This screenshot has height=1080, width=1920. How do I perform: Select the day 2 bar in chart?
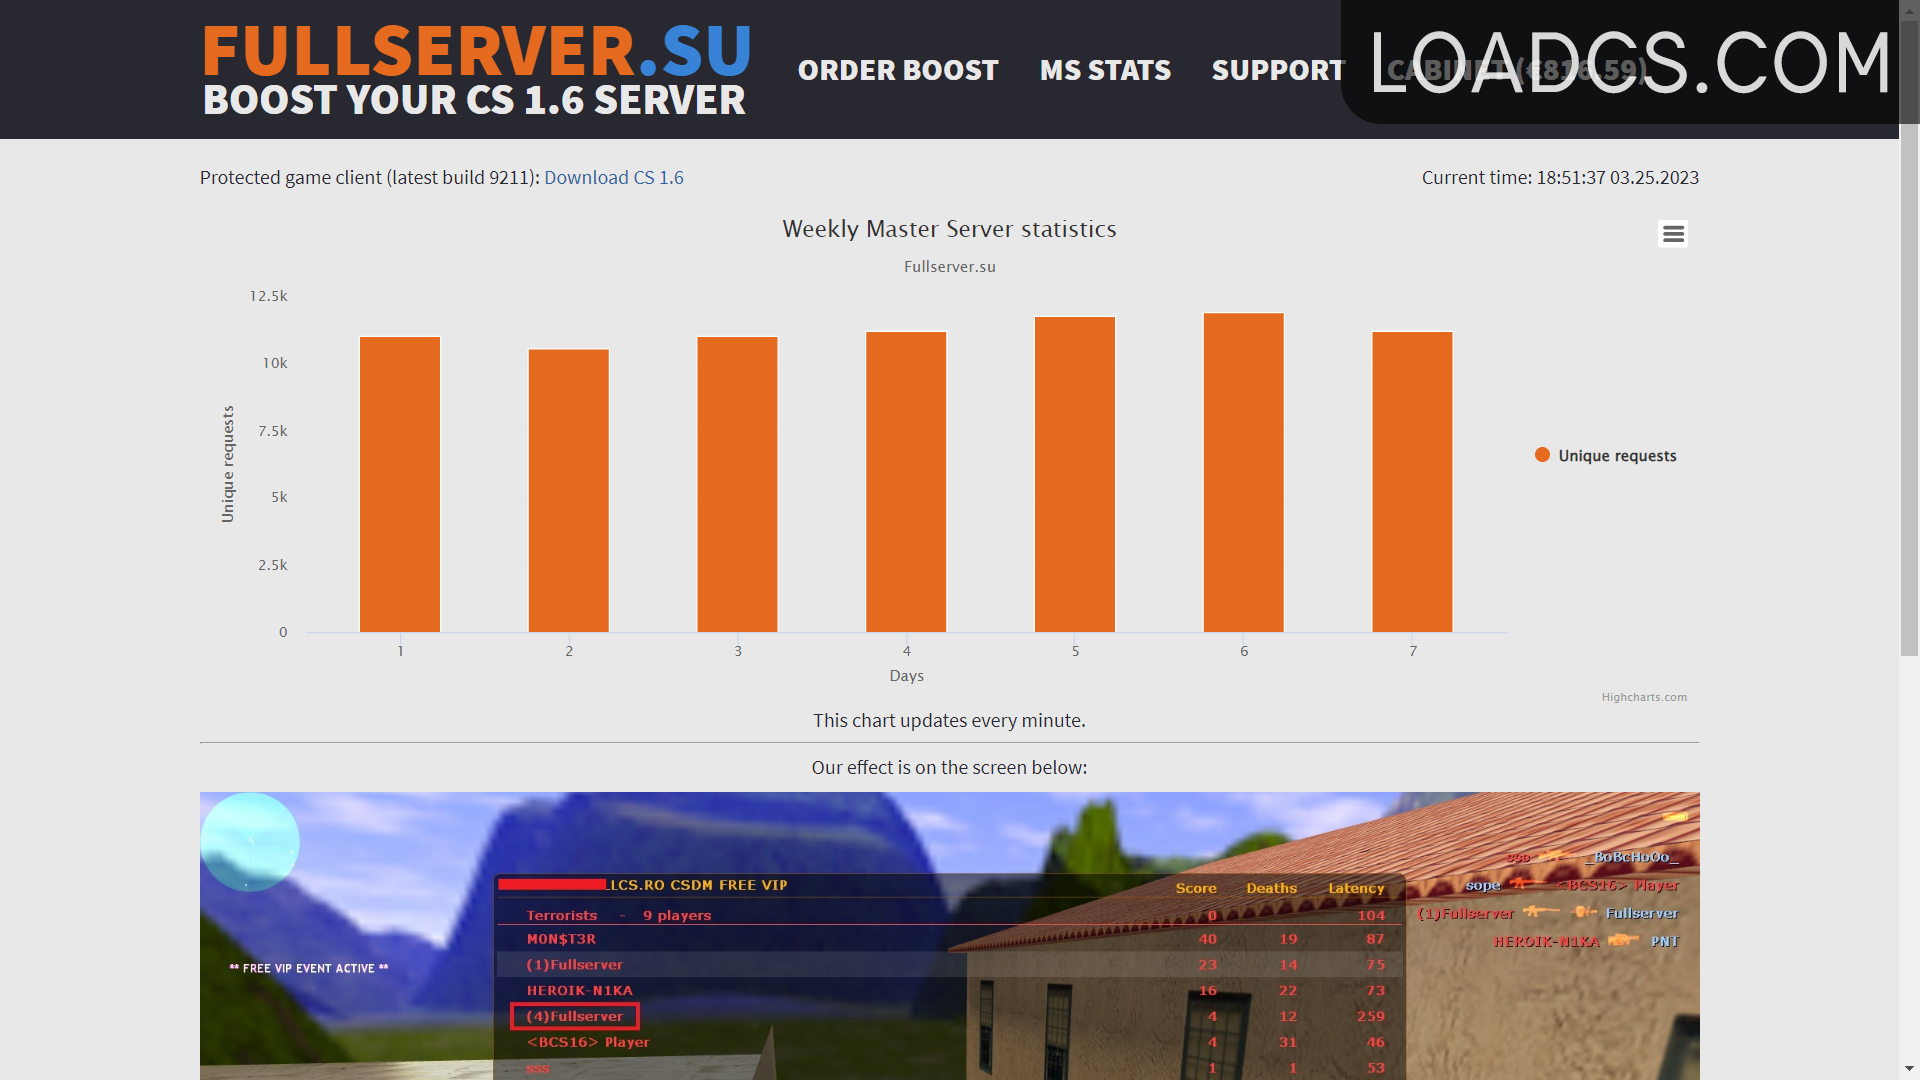pyautogui.click(x=569, y=490)
